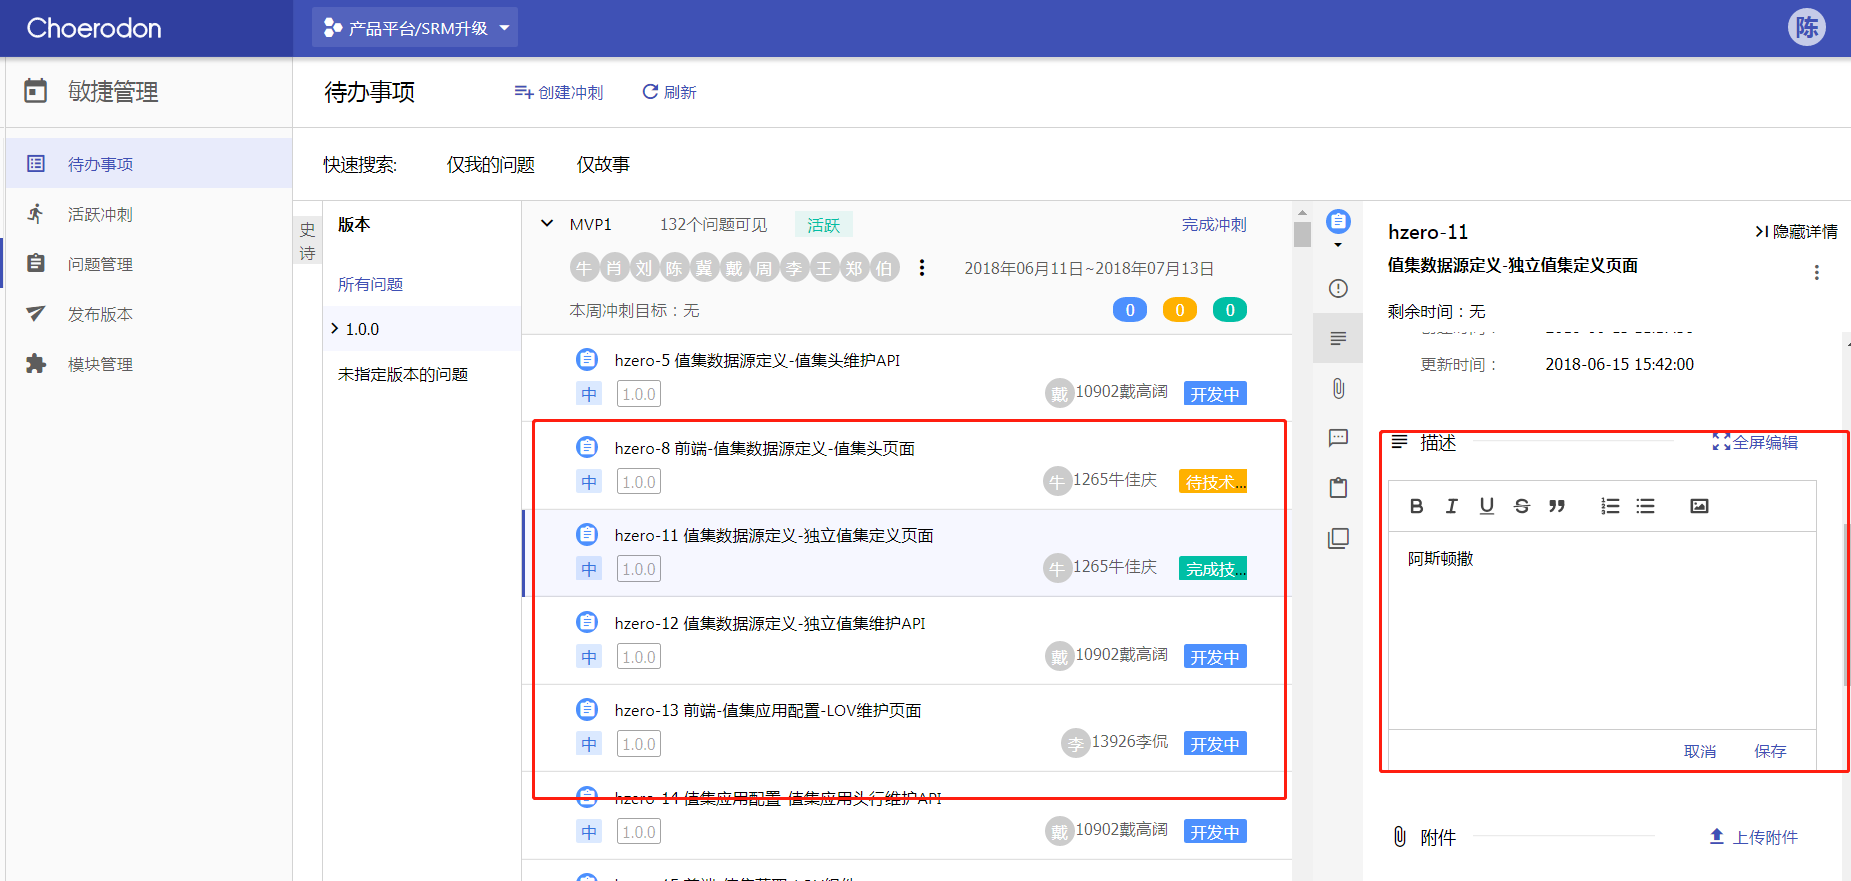Screen dimensions: 1851x881
Task: Toggle italic formatting in description editor
Action: pos(1451,506)
